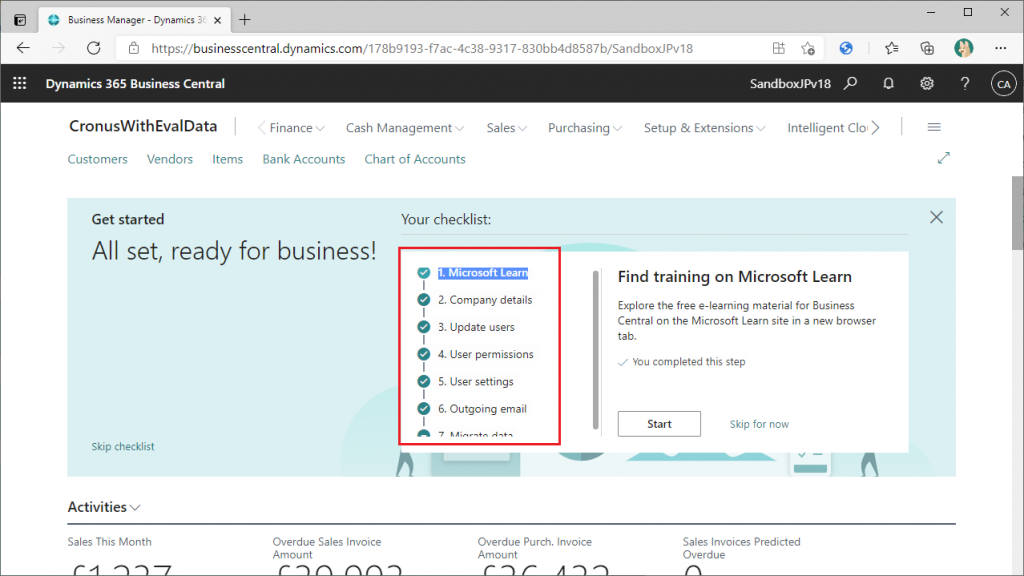Click the check mark next to Company details

[x=424, y=300]
